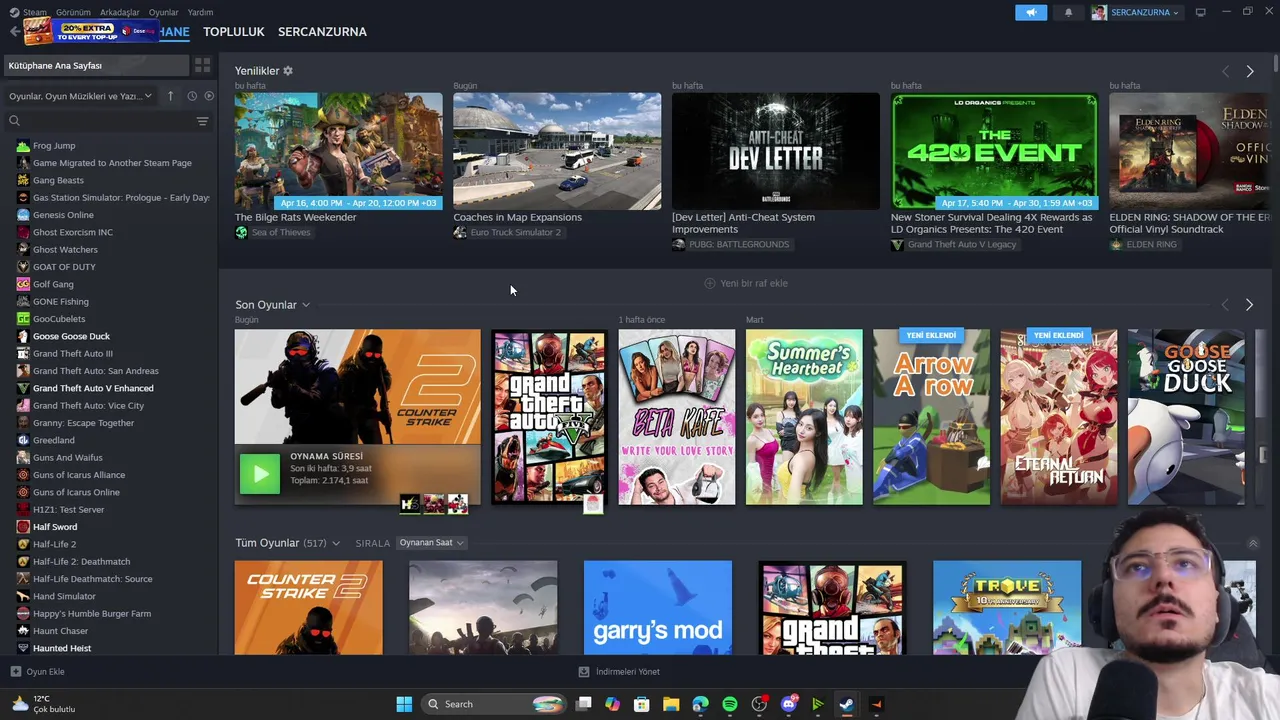
Task: Select Grand Theft Auto V Enhanced entry
Action: click(x=93, y=388)
